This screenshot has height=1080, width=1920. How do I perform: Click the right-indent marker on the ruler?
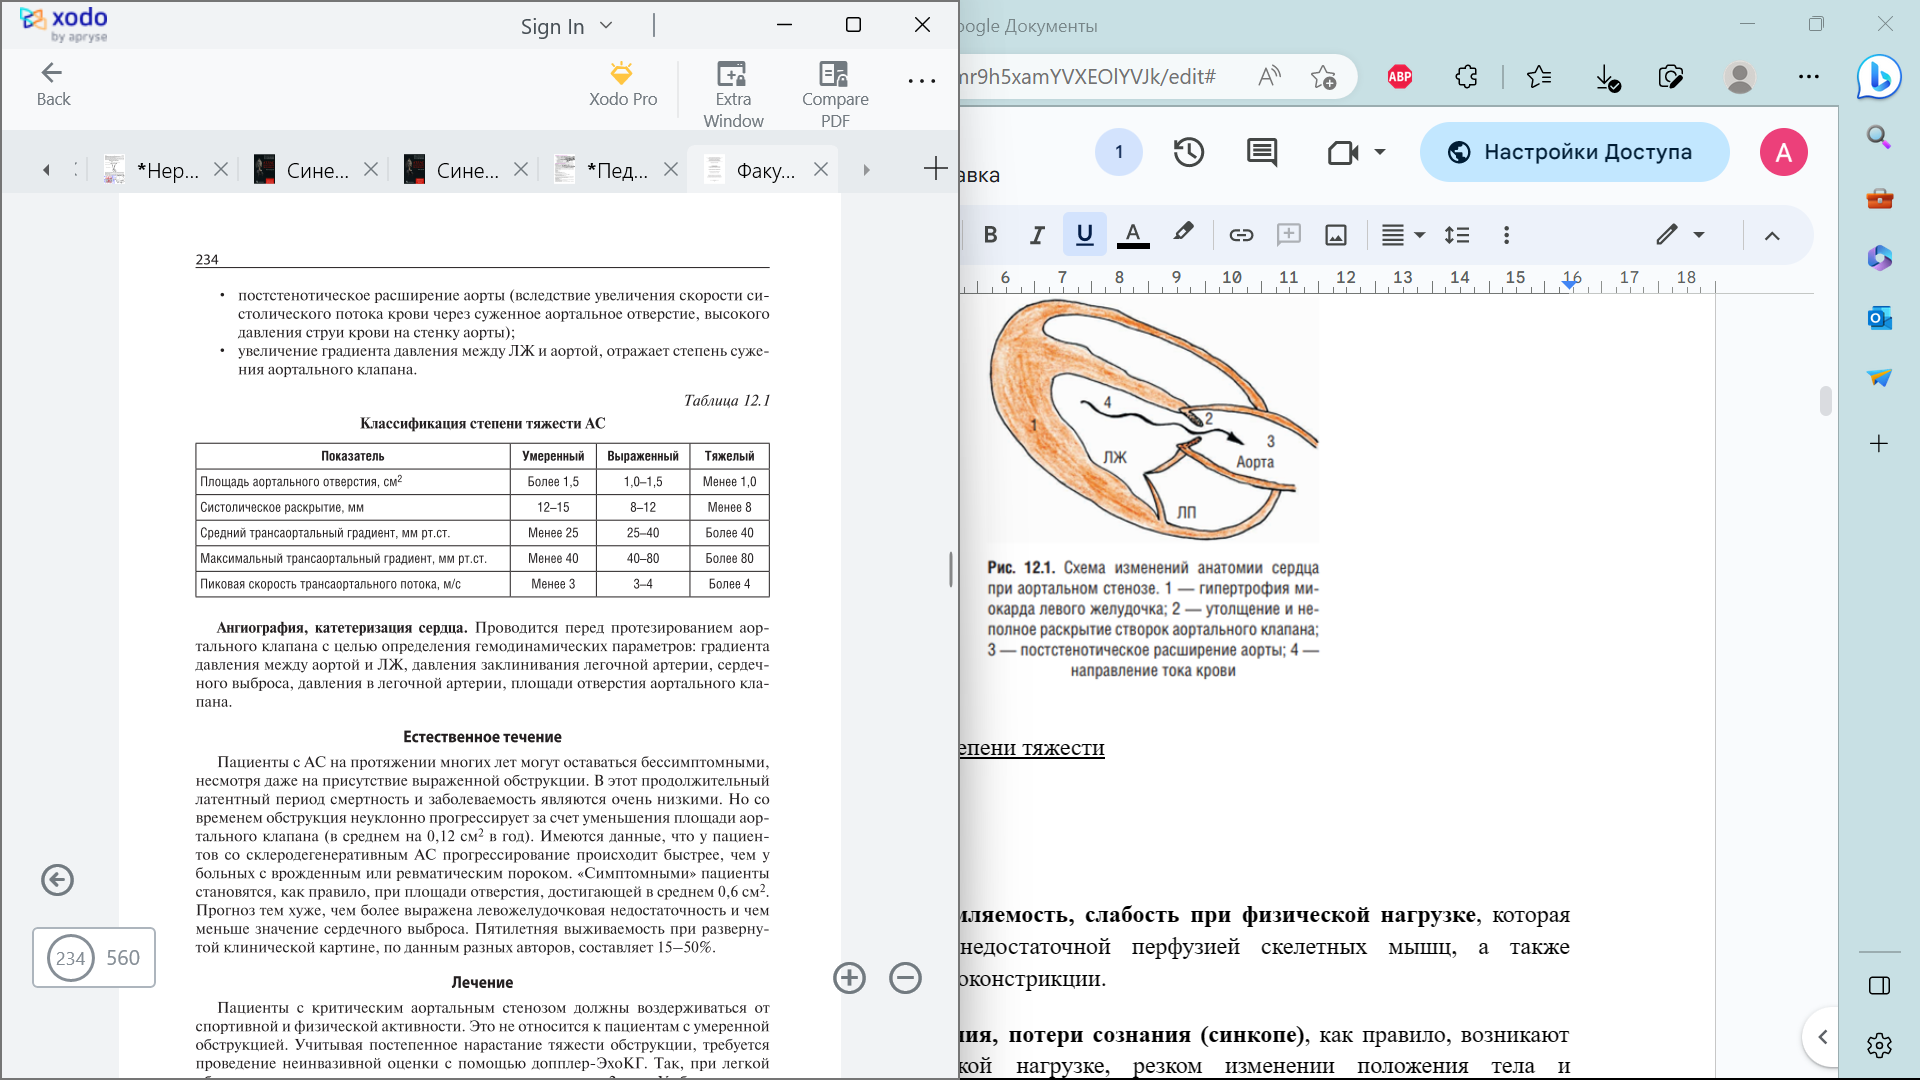1569,286
